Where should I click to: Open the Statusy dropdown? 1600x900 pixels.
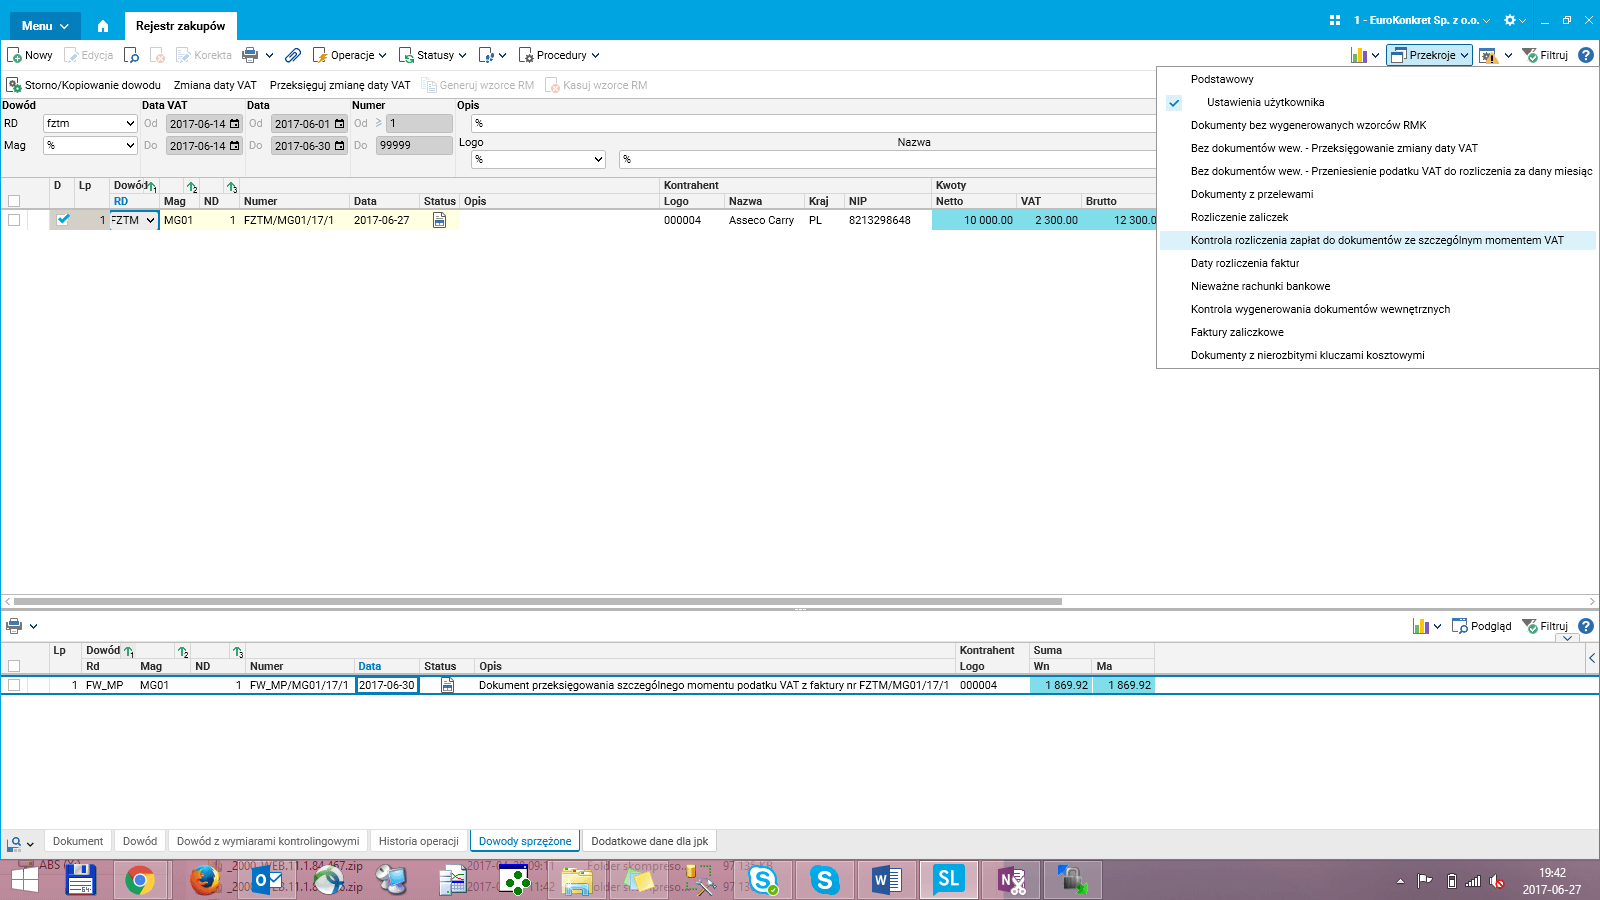432,55
